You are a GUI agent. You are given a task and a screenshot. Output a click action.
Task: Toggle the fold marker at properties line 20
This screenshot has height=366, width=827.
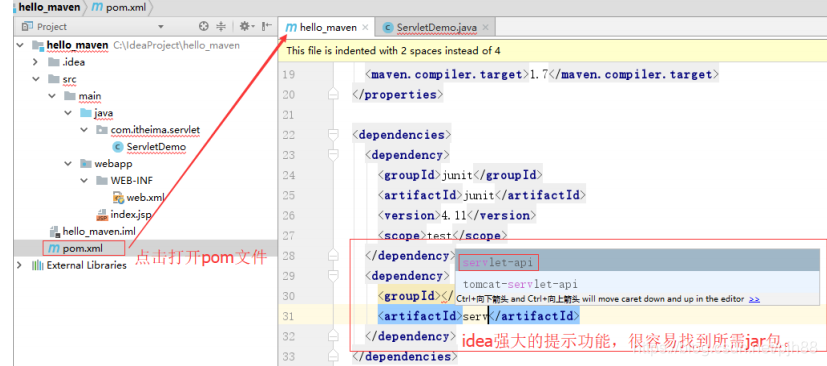[333, 95]
